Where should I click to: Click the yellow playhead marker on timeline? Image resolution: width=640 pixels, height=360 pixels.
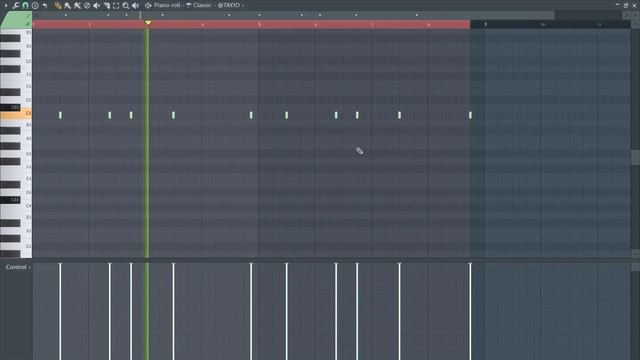point(148,23)
